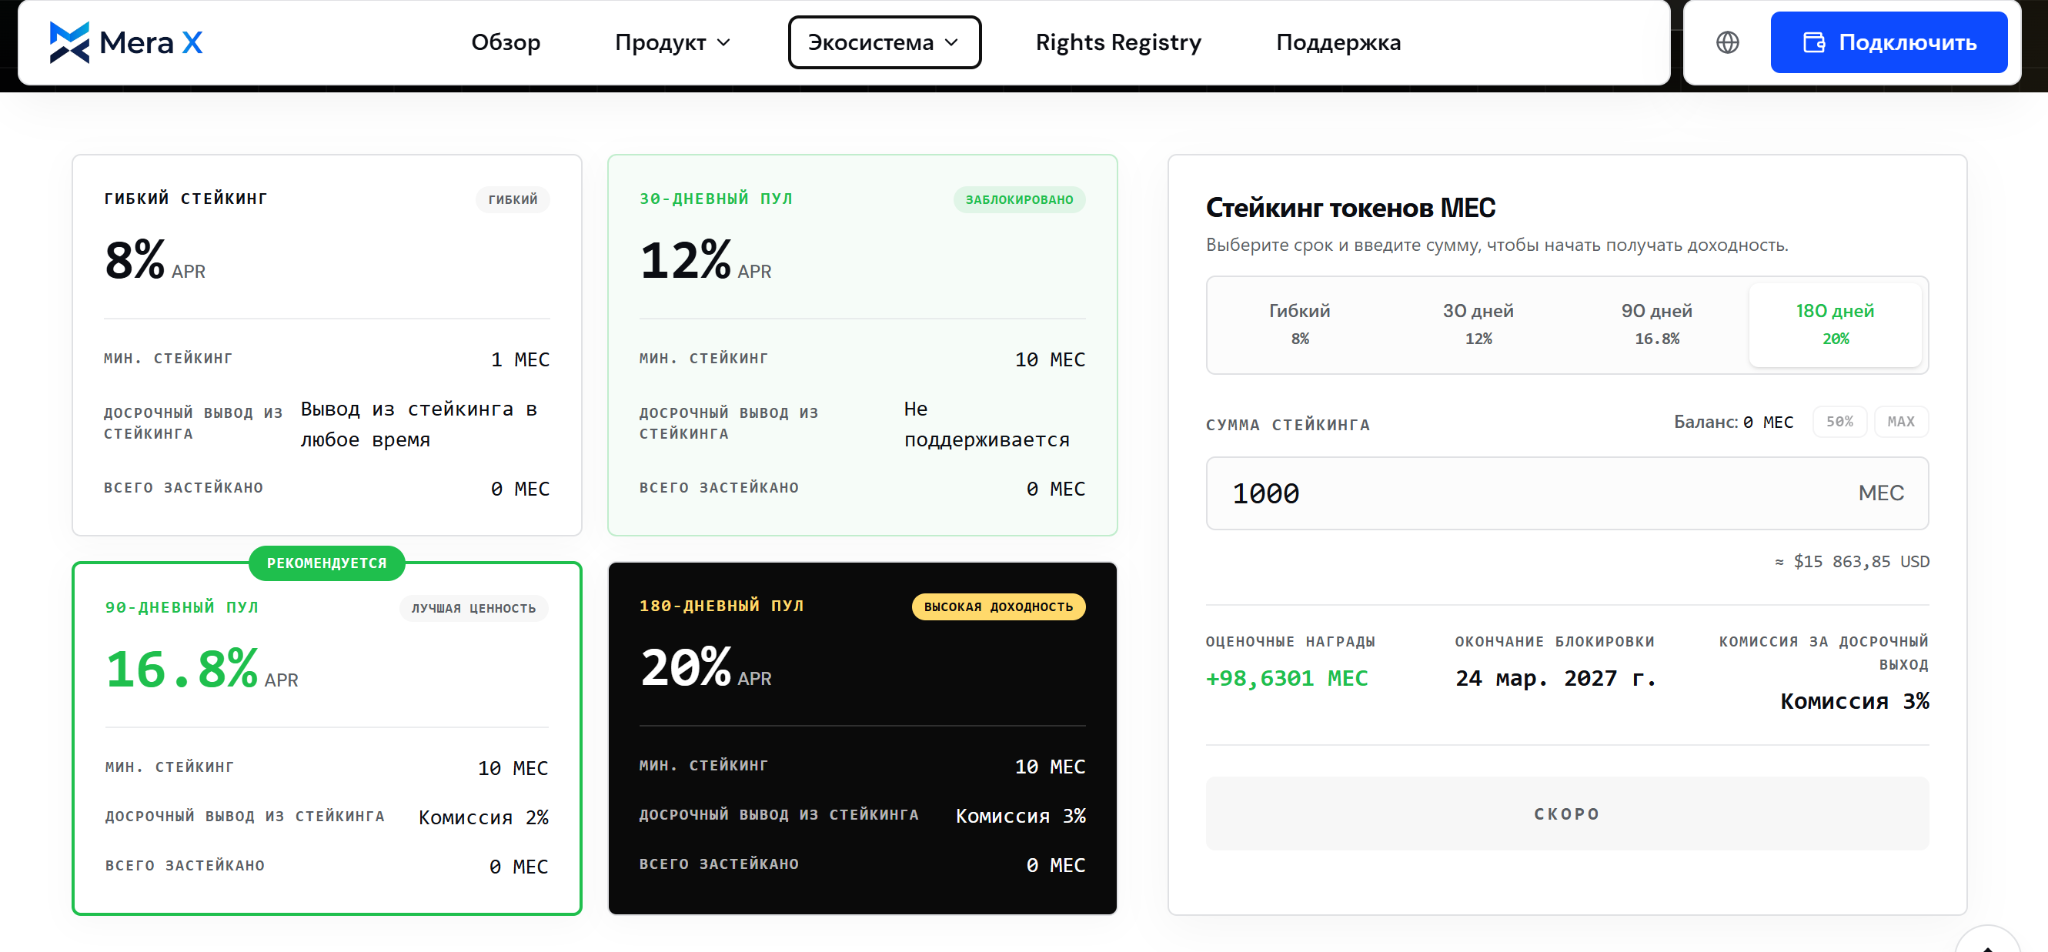Click the СКОРО button
Screen dimensions: 2048x952
[x=1567, y=814]
